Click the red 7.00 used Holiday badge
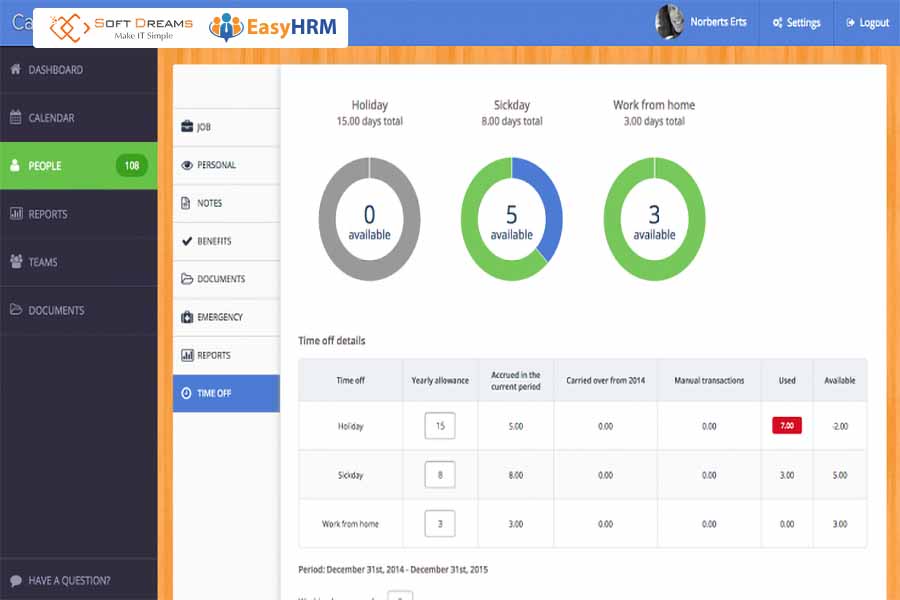The width and height of the screenshot is (900, 600). pos(786,425)
